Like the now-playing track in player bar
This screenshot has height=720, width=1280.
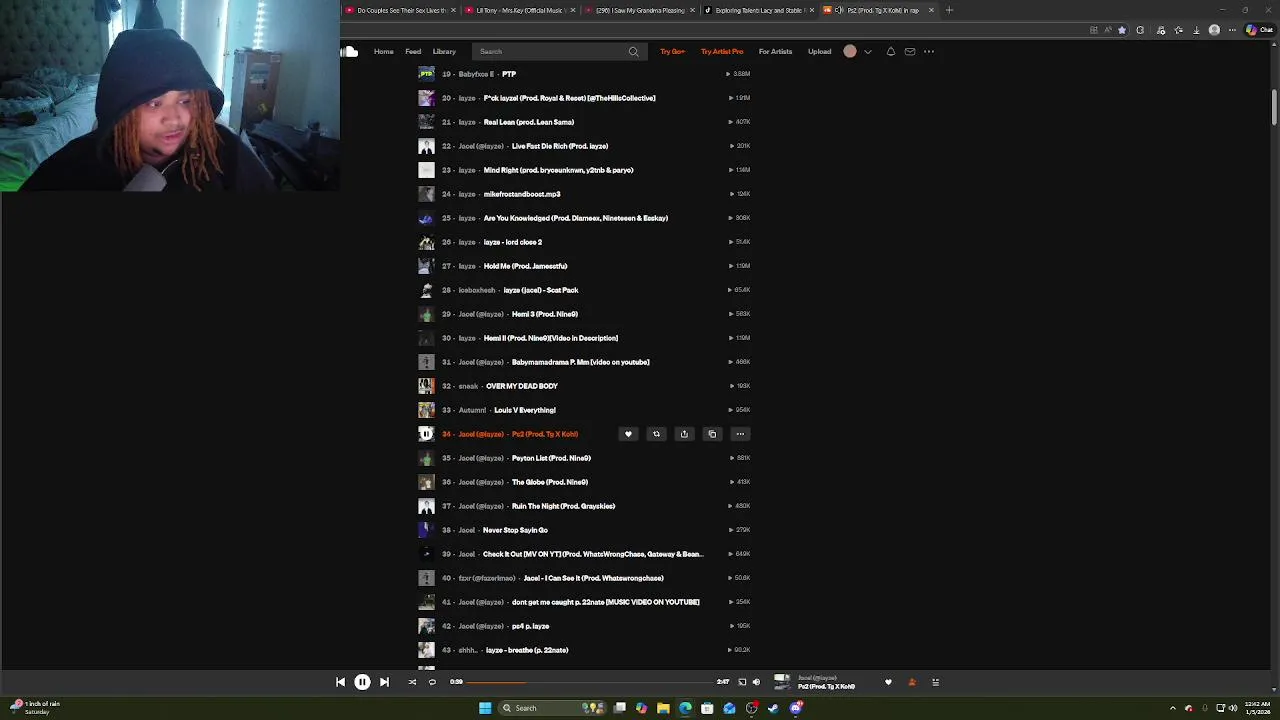tap(888, 682)
